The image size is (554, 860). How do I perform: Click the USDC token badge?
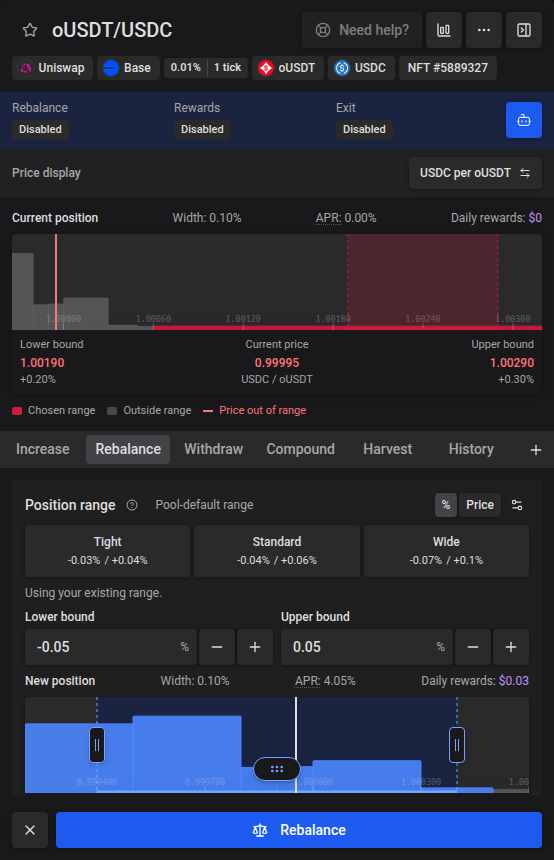tap(361, 68)
